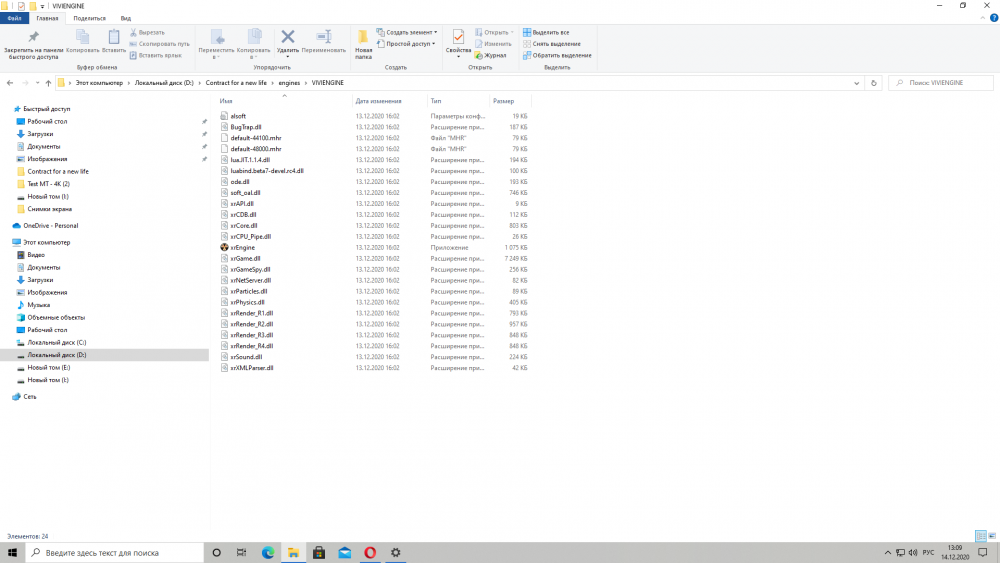Click Pin to Quick access icon
The image size is (1000, 563).
tap(33, 40)
